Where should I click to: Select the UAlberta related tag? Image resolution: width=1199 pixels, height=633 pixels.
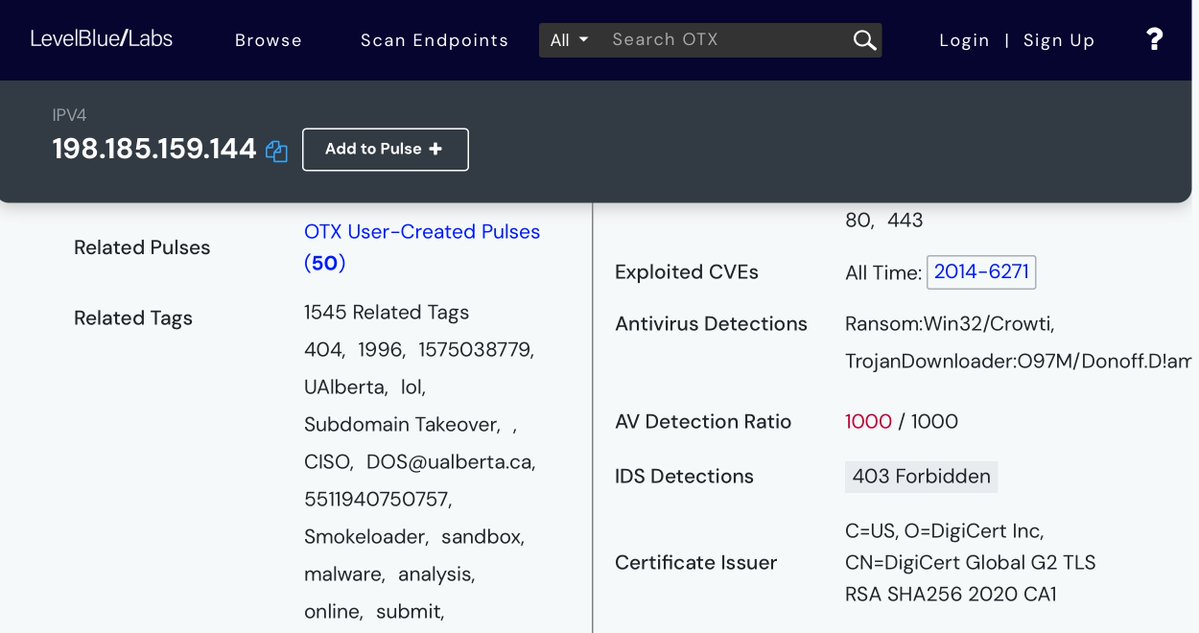tap(345, 387)
